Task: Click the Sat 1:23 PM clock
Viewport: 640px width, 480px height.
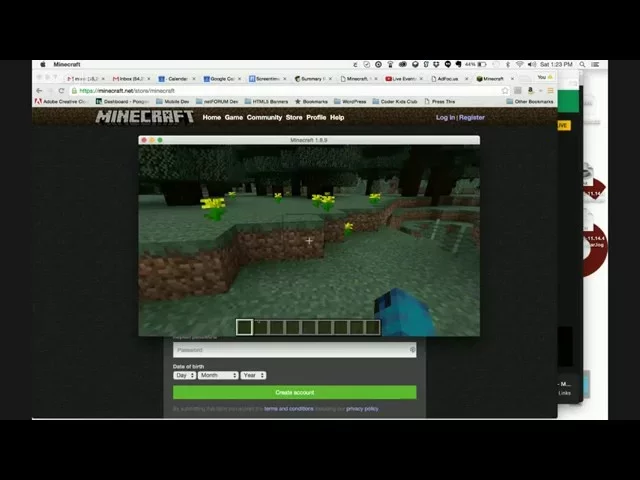Action: click(x=556, y=64)
